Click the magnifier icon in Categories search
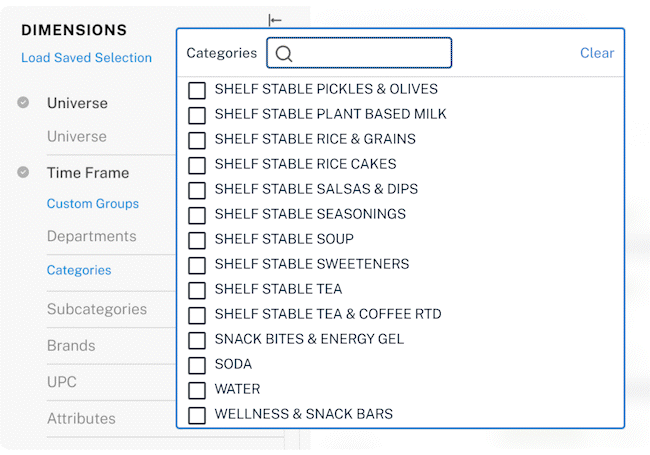This screenshot has height=455, width=650. (284, 53)
